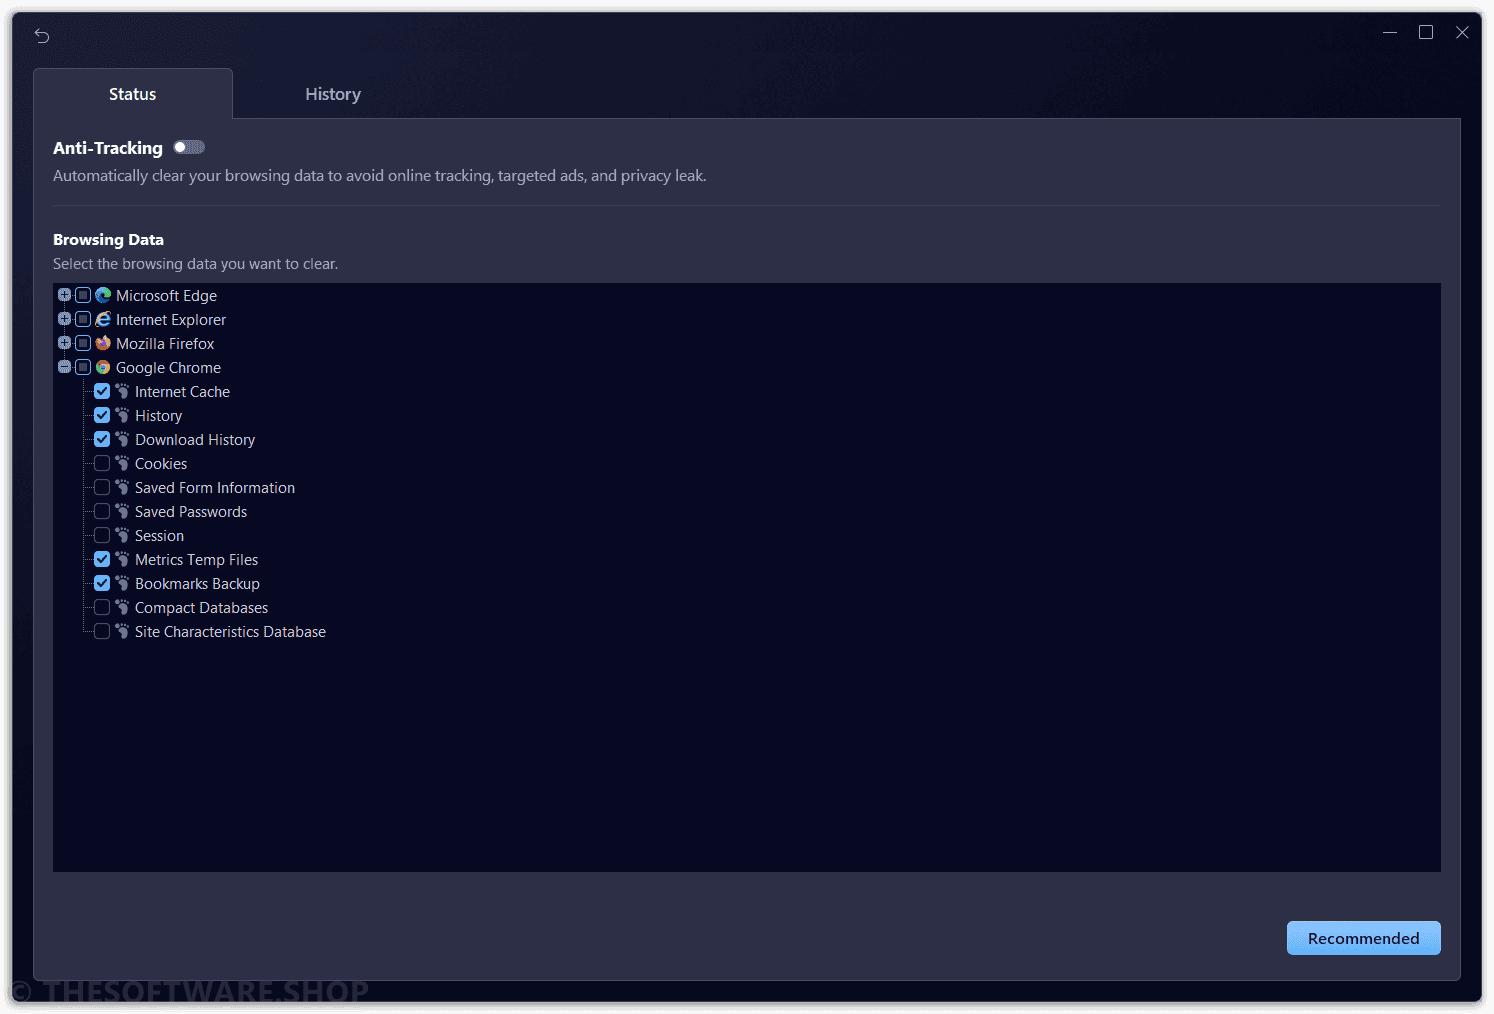Select the Mozilla Firefox label
Viewport: 1494px width, 1014px height.
(x=165, y=343)
